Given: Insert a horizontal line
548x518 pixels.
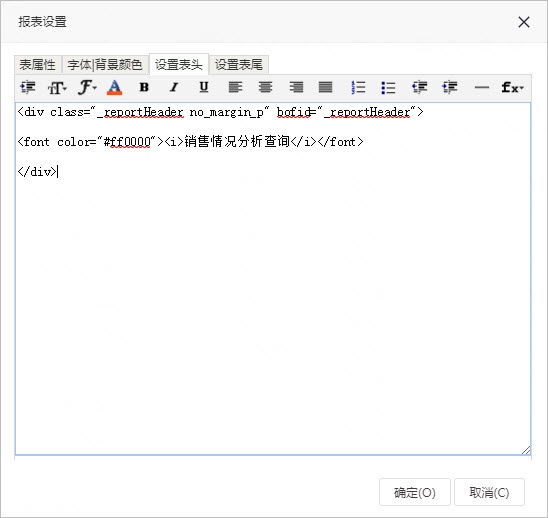Looking at the screenshot, I should tap(482, 87).
